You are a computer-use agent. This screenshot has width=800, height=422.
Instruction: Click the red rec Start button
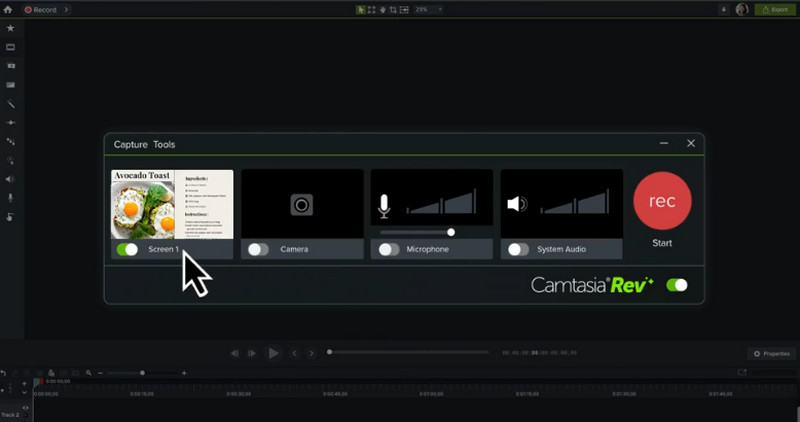pyautogui.click(x=662, y=201)
